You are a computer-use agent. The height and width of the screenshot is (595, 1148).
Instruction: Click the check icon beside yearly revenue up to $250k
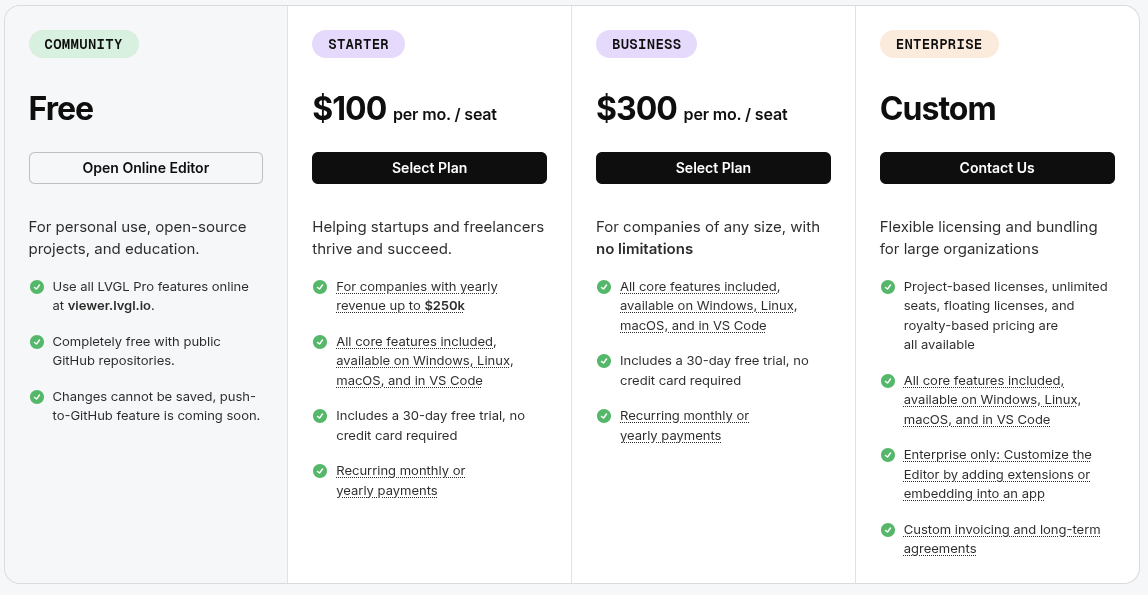pos(320,287)
